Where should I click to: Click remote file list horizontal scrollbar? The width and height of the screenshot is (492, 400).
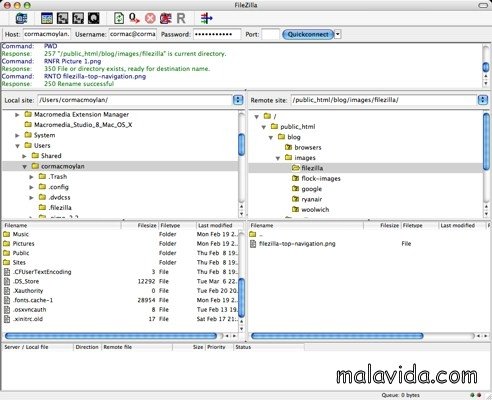tap(337, 336)
